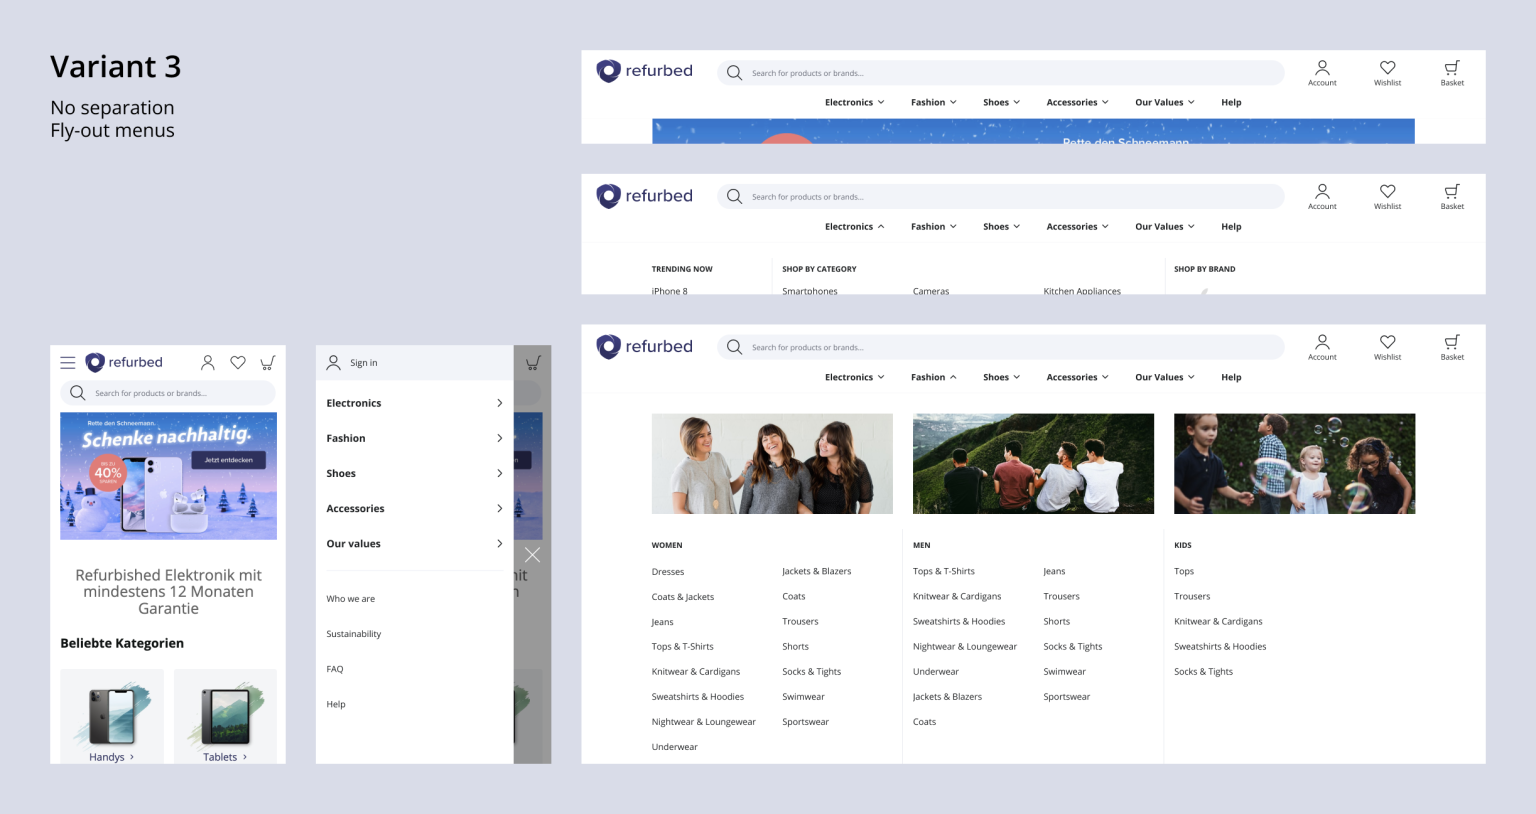This screenshot has width=1536, height=814.
Task: Open the hamburger menu in mobile header
Action: pyautogui.click(x=68, y=363)
